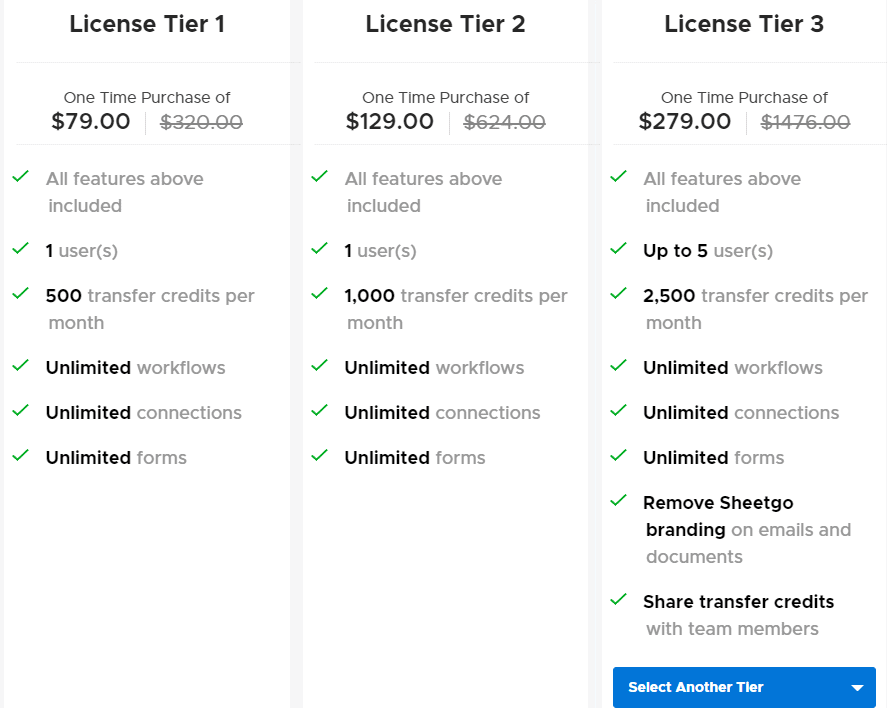Select the License Tier 2 heading
This screenshot has height=708, width=887.
(x=445, y=24)
